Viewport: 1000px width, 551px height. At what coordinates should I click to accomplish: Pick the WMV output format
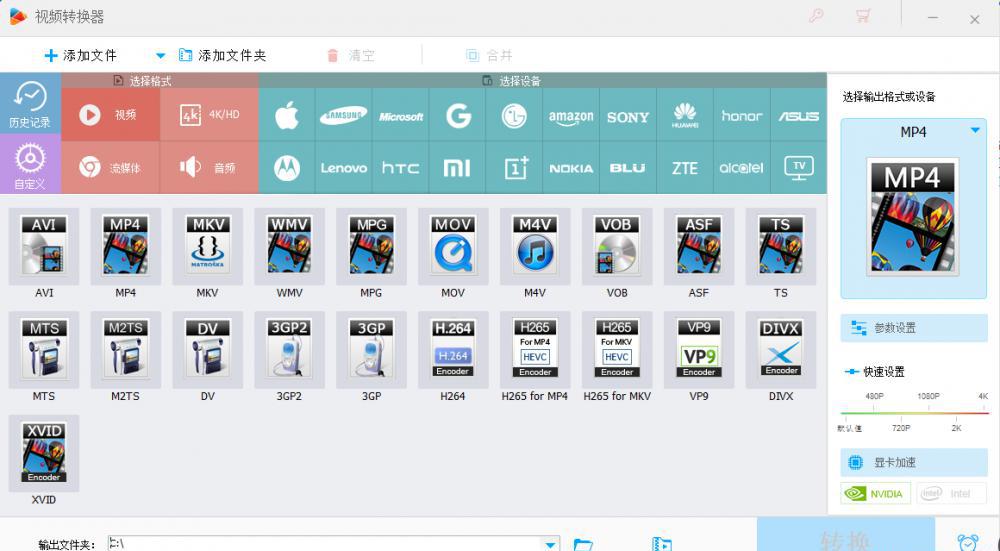[289, 246]
